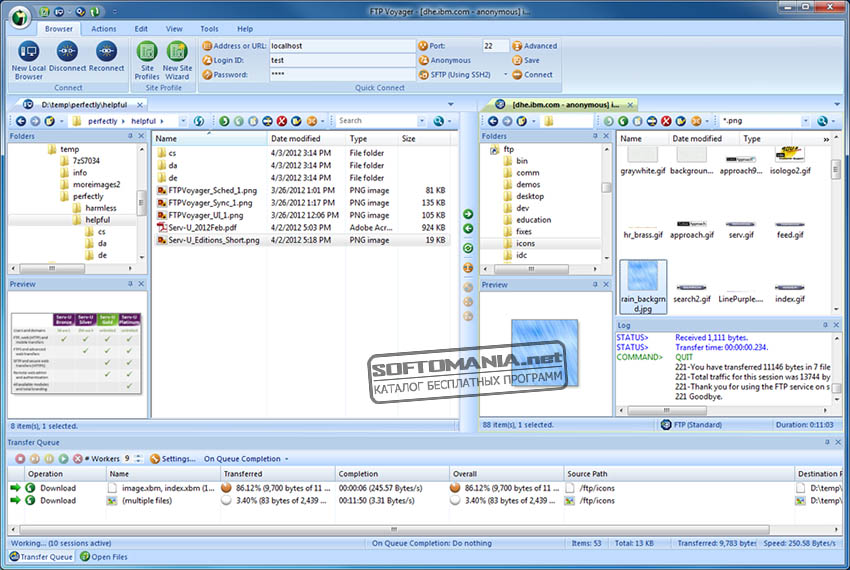The image size is (850, 570).
Task: Select file FTPVoyager_Sched_1.png
Action: click(207, 190)
